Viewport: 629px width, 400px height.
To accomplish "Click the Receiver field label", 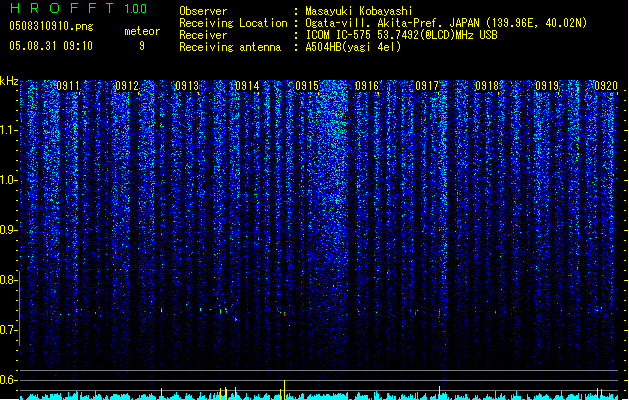I will pyautogui.click(x=203, y=35).
